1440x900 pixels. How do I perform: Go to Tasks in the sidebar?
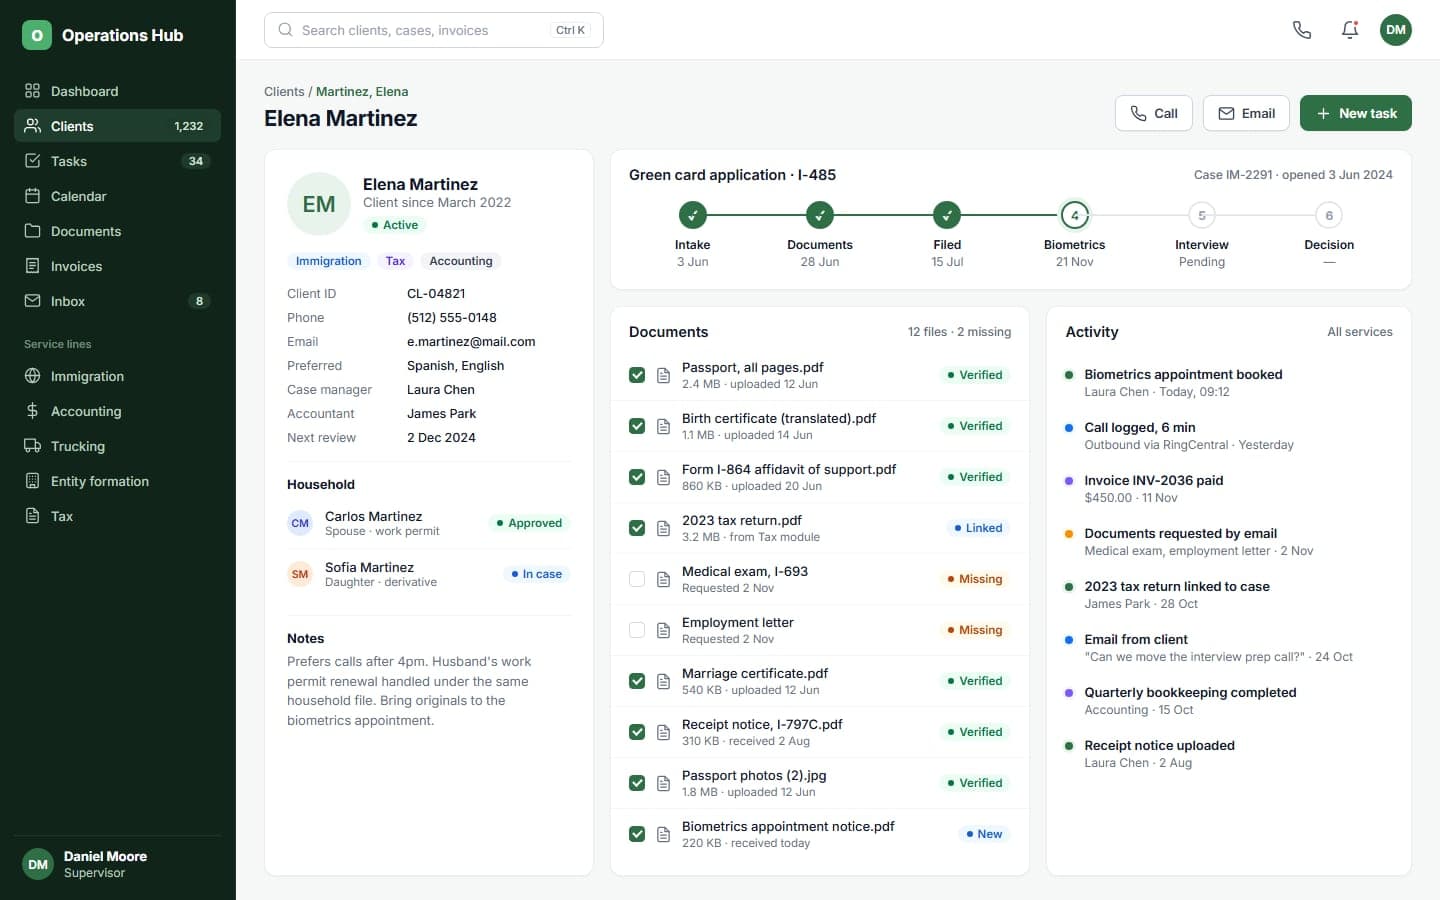(117, 161)
